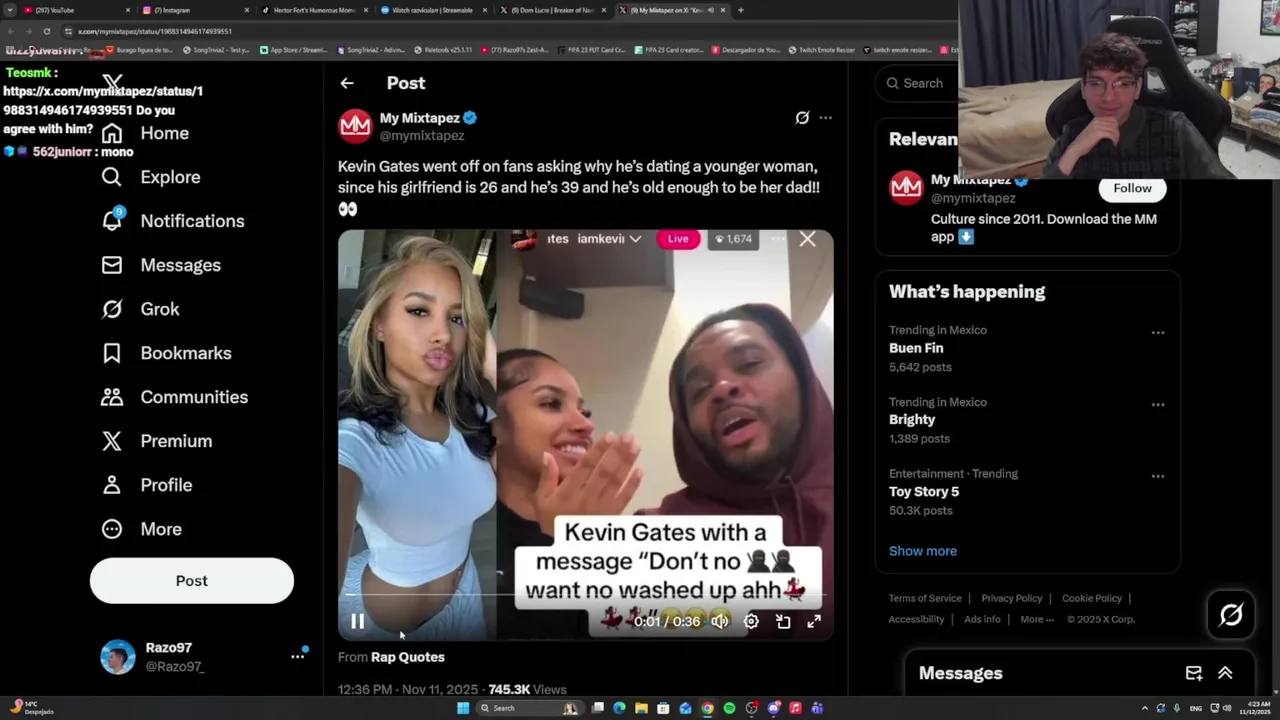
Task: Start a new message in Messages drawer
Action: [1194, 673]
